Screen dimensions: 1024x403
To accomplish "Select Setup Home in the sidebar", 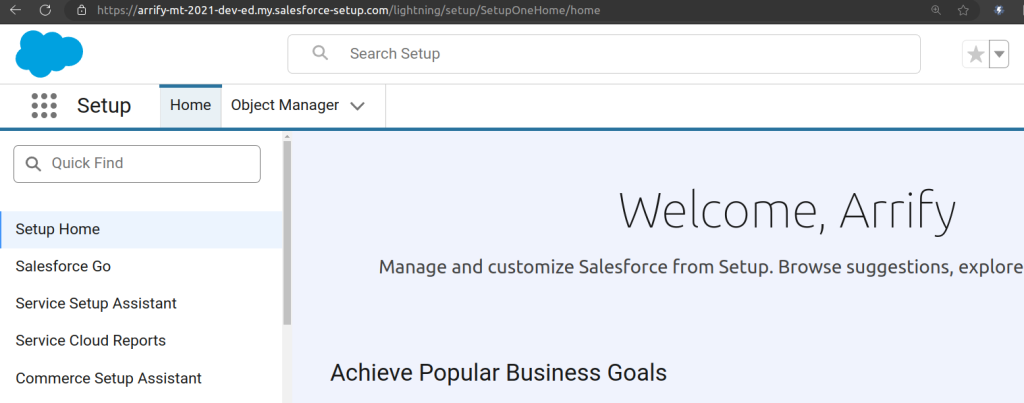I will coord(58,229).
